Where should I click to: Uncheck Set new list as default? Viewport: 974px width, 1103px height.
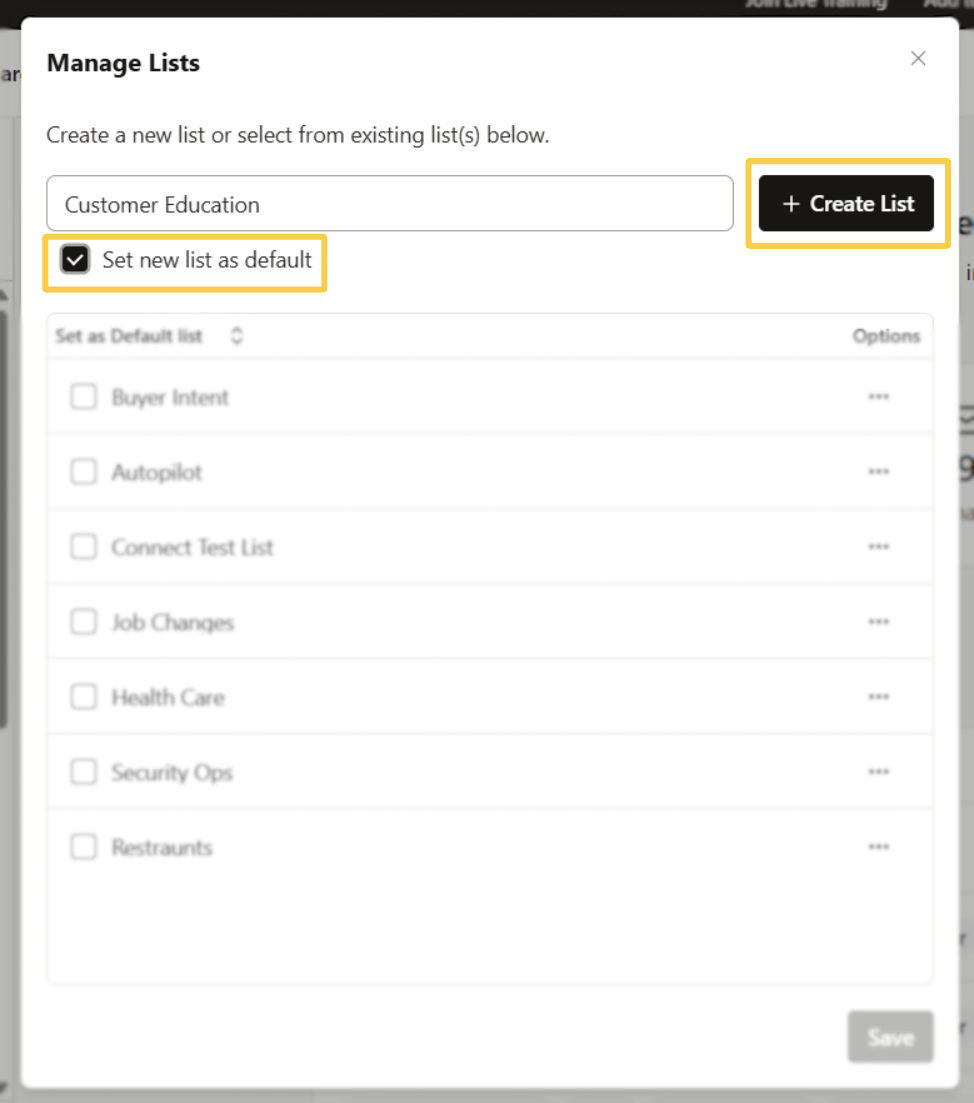73,261
